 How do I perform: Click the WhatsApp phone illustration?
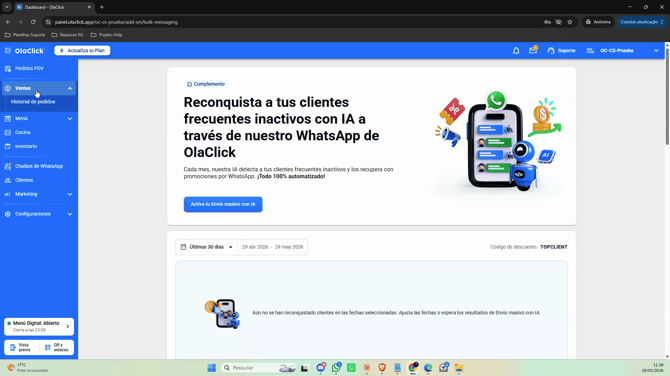click(498, 141)
